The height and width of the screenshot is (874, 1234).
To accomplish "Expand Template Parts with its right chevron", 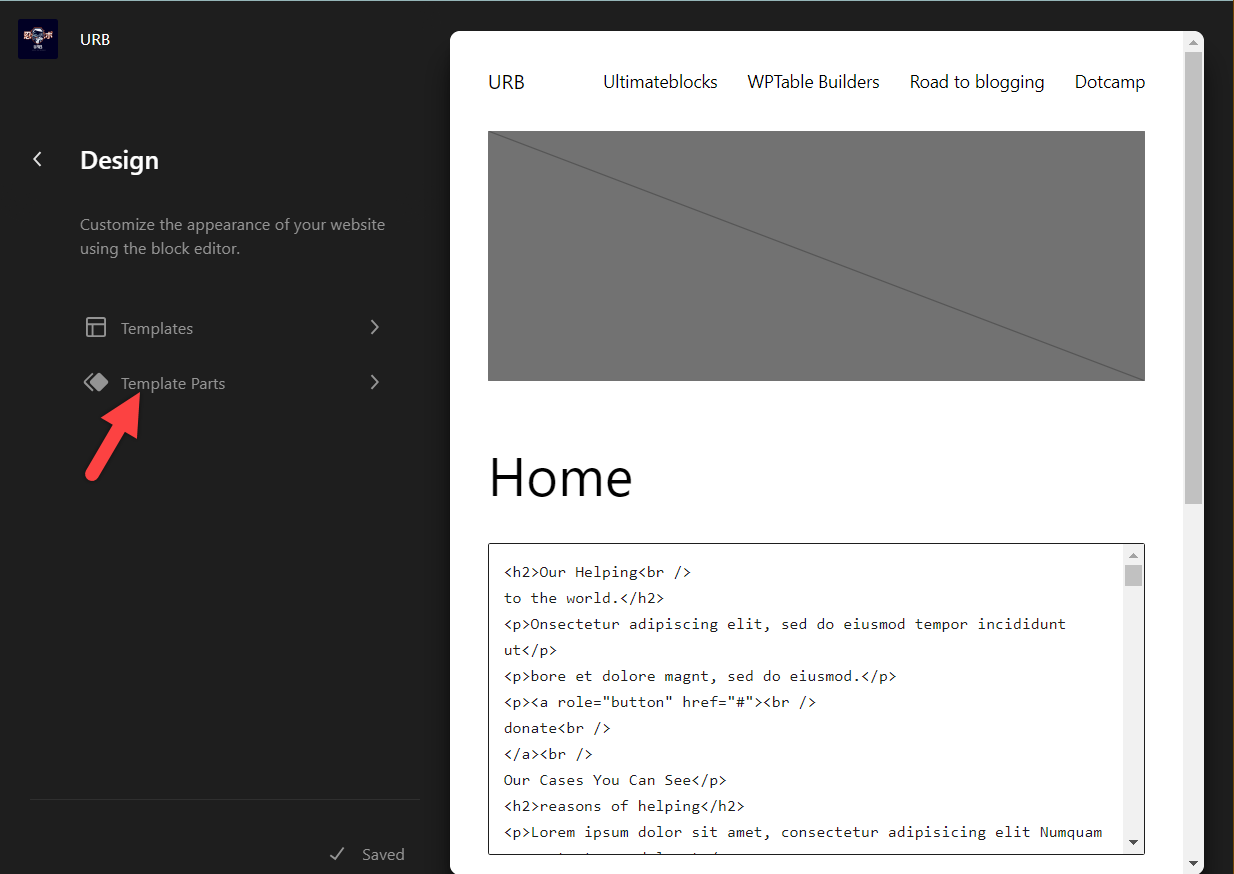I will pyautogui.click(x=375, y=382).
